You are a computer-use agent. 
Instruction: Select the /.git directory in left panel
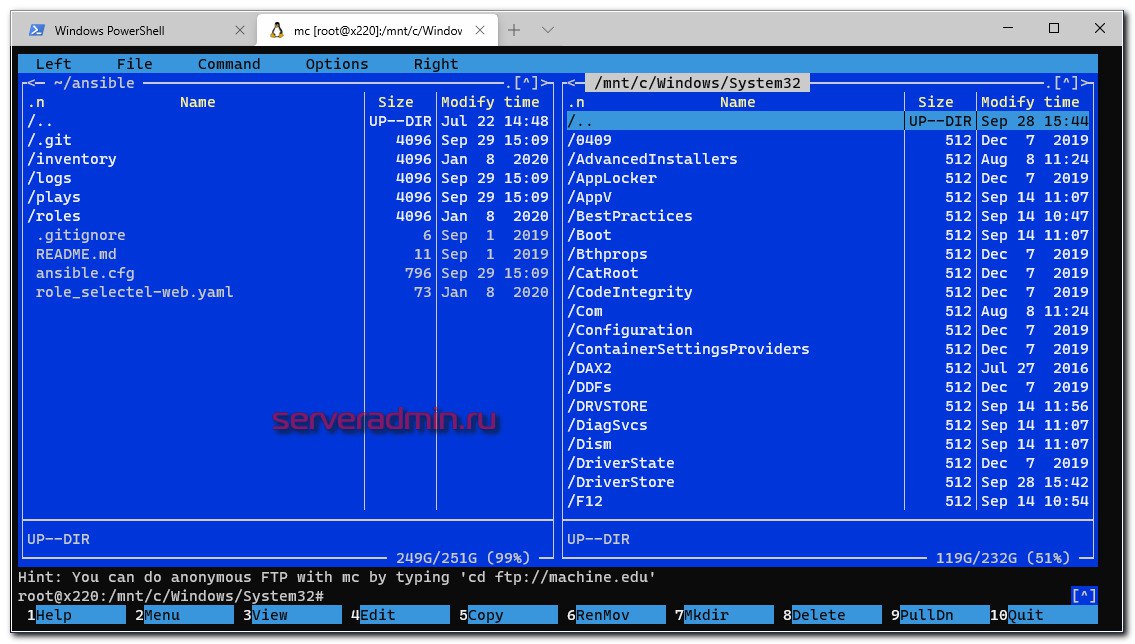click(288, 140)
